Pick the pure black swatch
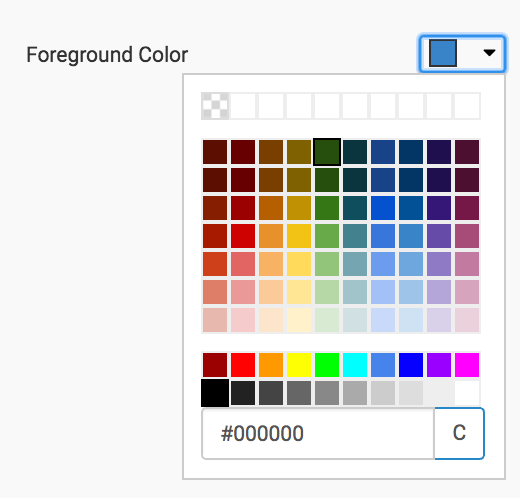The image size is (520, 498). pyautogui.click(x=215, y=393)
